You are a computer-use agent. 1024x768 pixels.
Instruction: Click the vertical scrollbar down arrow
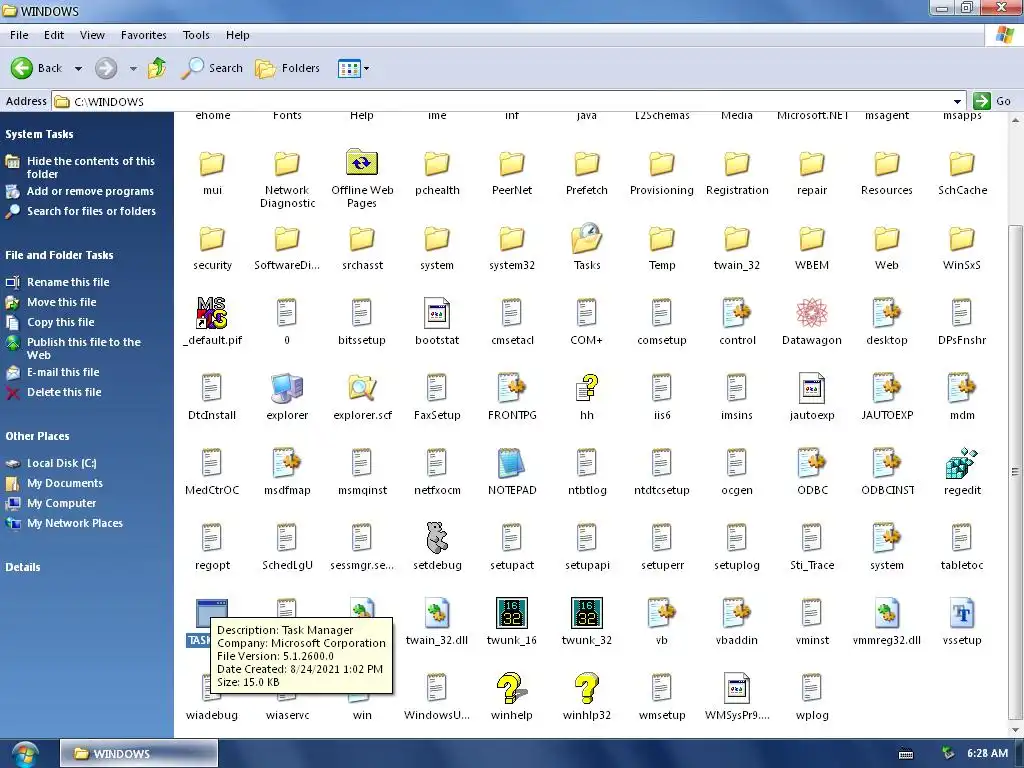point(1015,730)
